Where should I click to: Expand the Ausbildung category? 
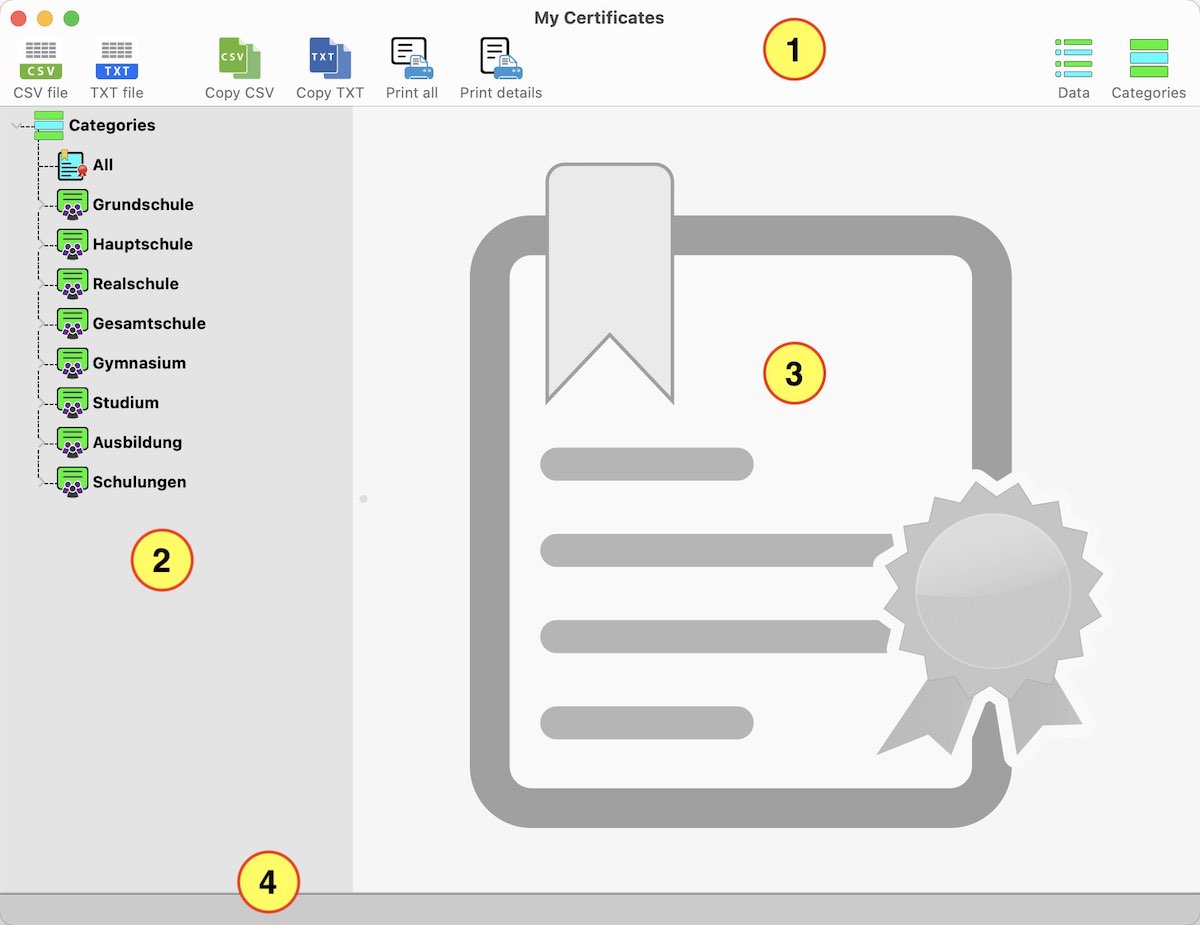click(x=41, y=443)
